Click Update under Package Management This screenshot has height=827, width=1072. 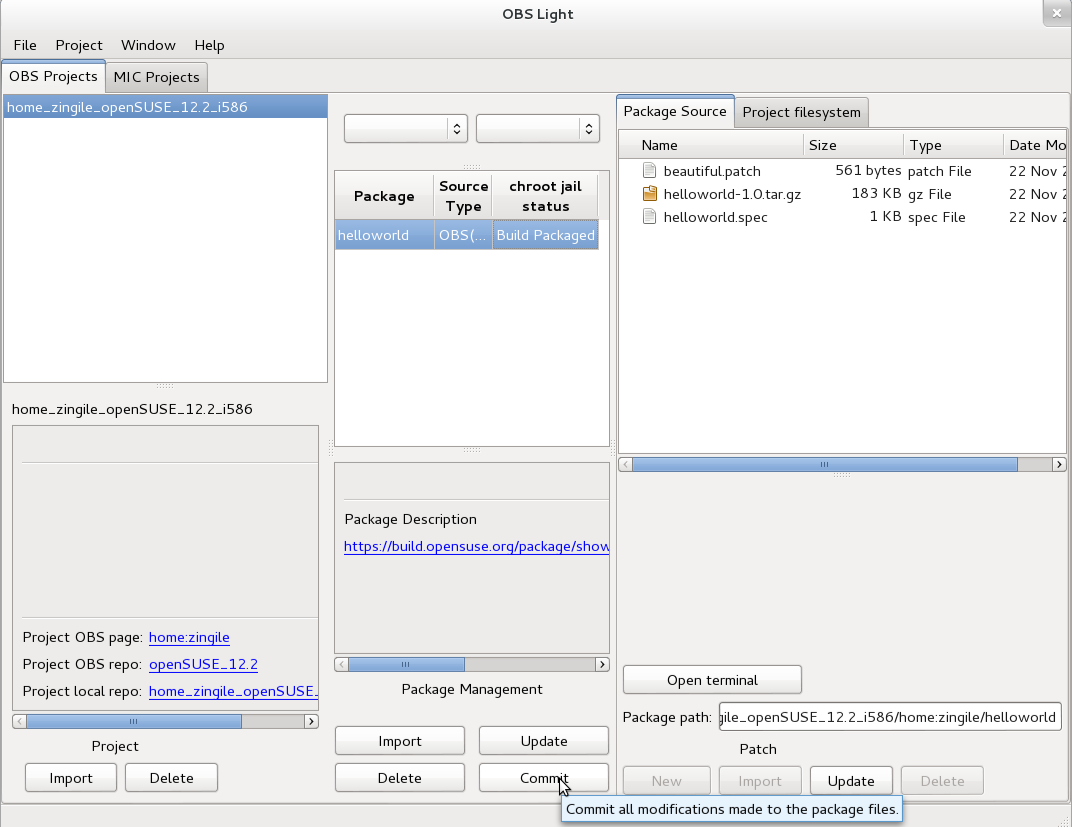point(543,740)
